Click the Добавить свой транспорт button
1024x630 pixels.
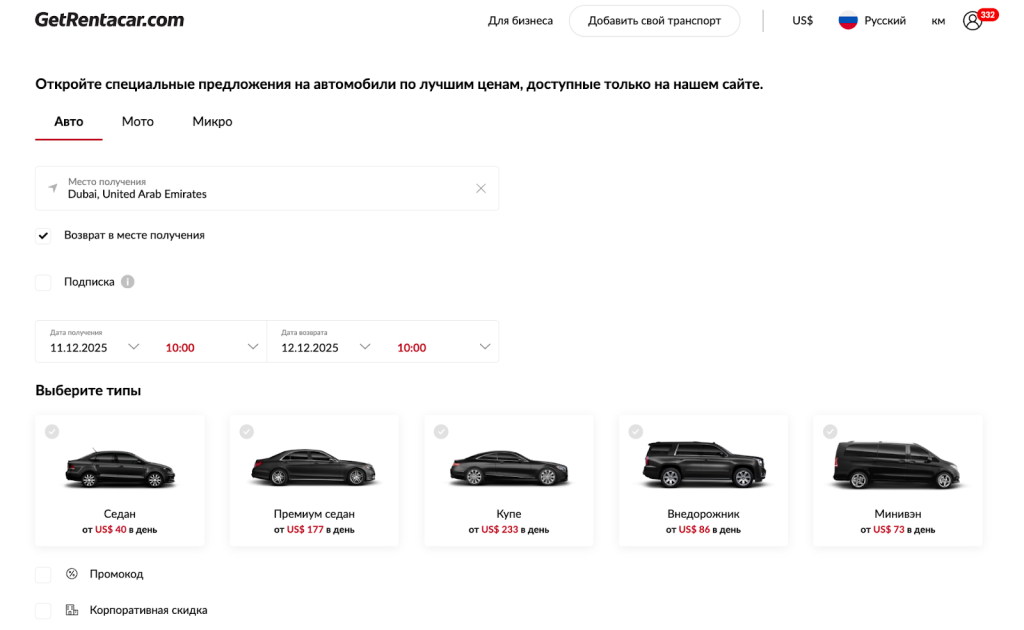[654, 19]
